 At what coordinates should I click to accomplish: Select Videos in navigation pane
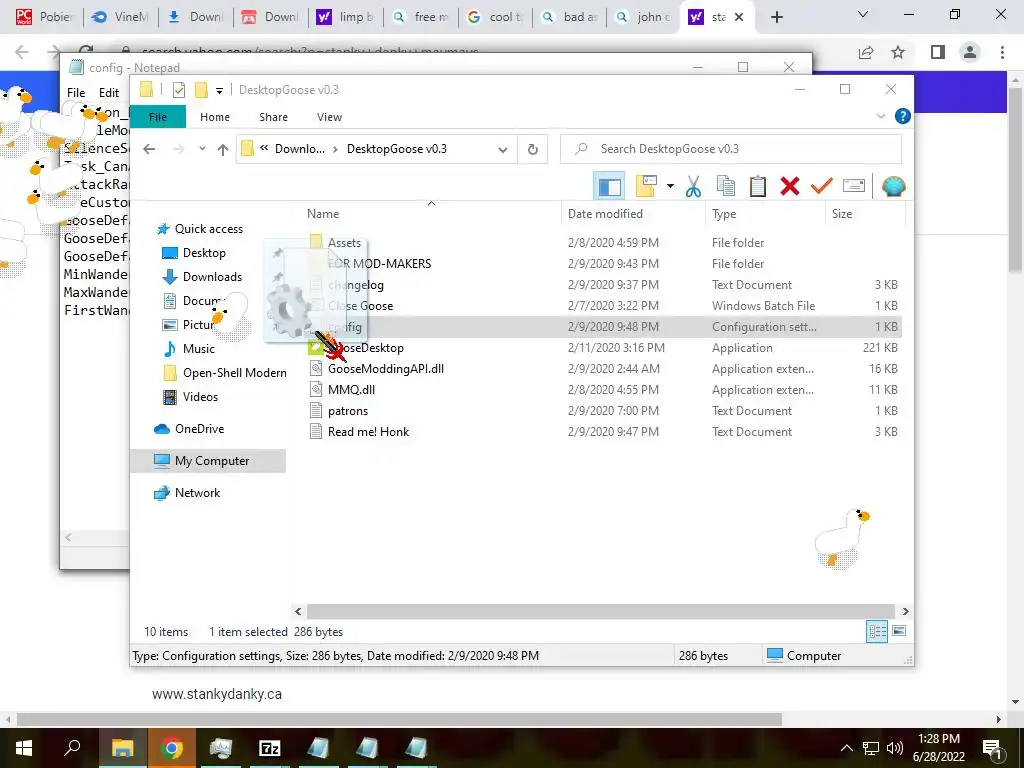pyautogui.click(x=200, y=397)
